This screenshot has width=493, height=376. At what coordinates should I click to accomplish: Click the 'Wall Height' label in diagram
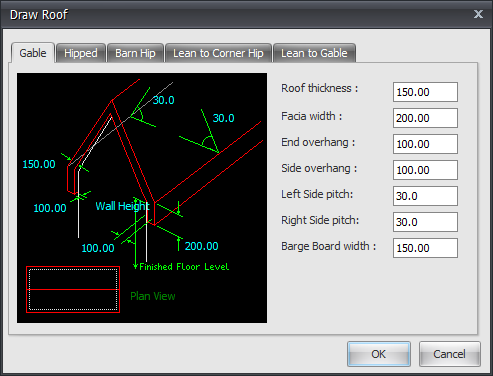point(122,206)
